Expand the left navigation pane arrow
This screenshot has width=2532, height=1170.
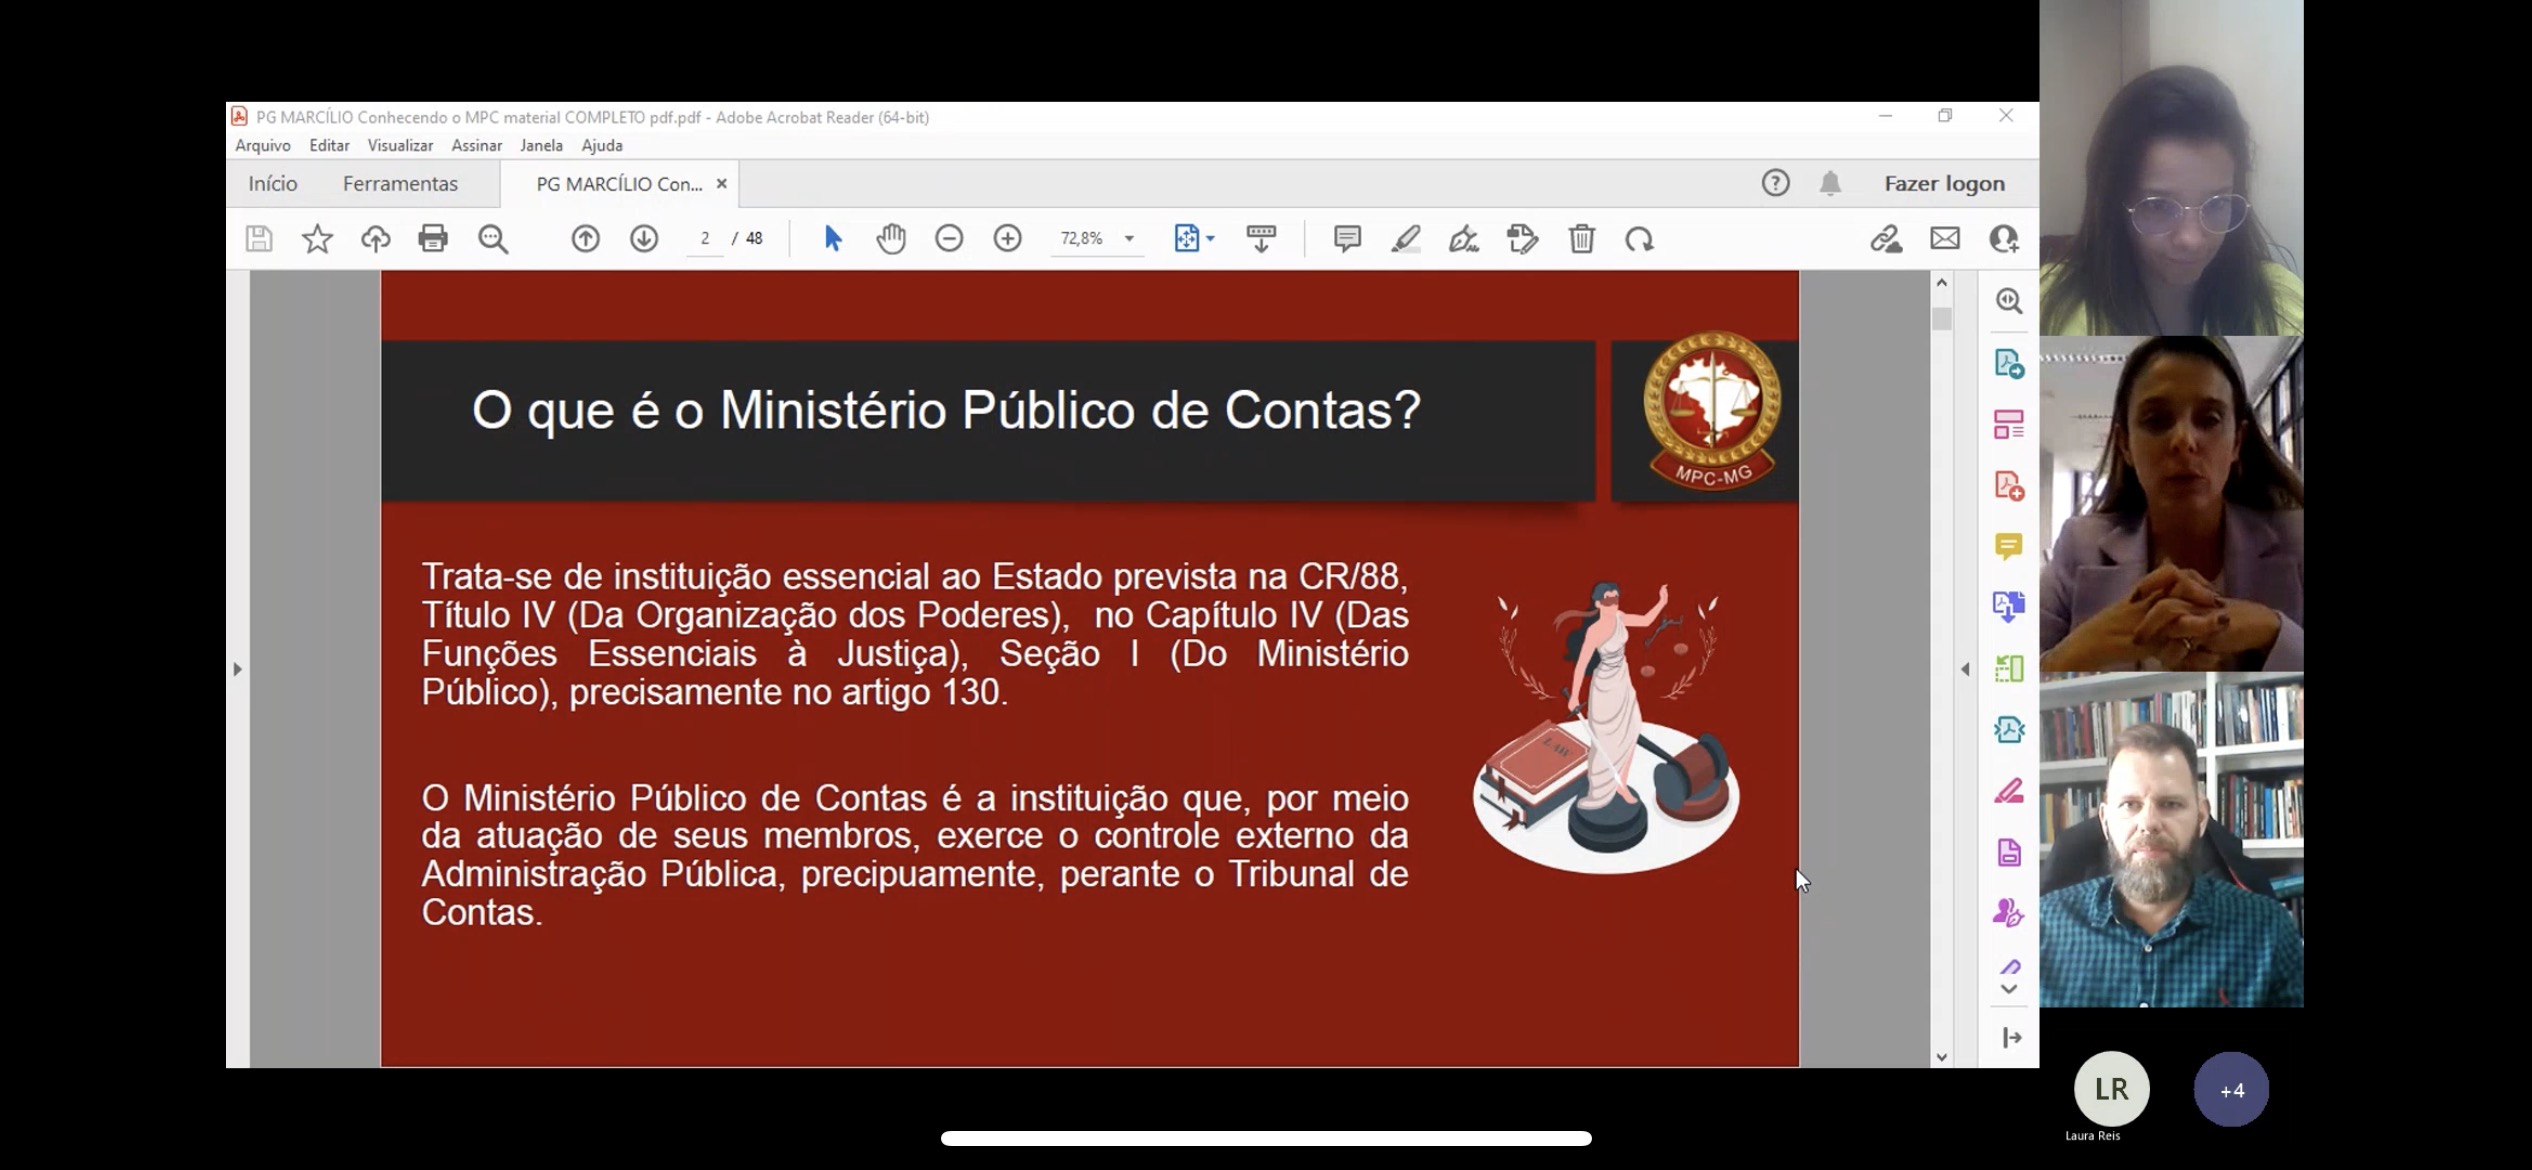[237, 669]
